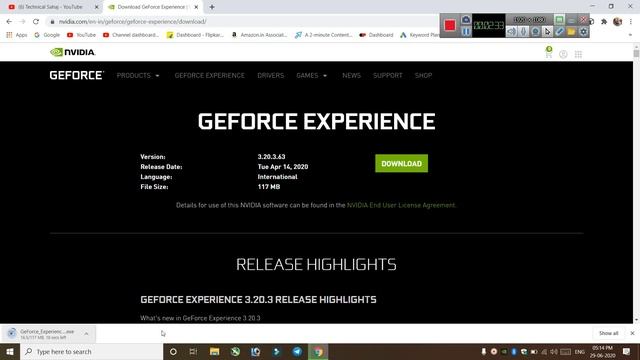This screenshot has width=640, height=360.
Task: Take a screenshot with the recorder camera icon
Action: coord(466,20)
